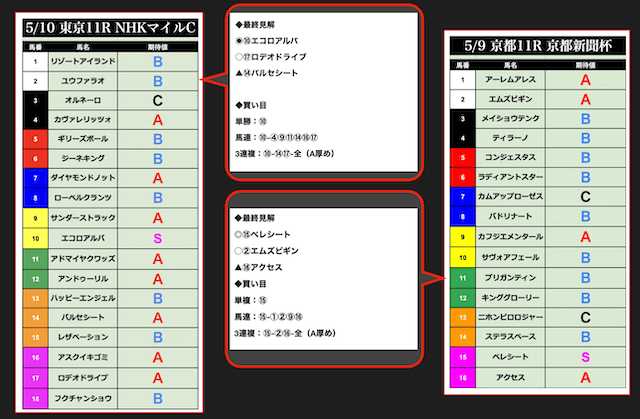Click the '▲⑭バルセシート' line in top bubble
The width and height of the screenshot is (640, 419).
point(267,73)
